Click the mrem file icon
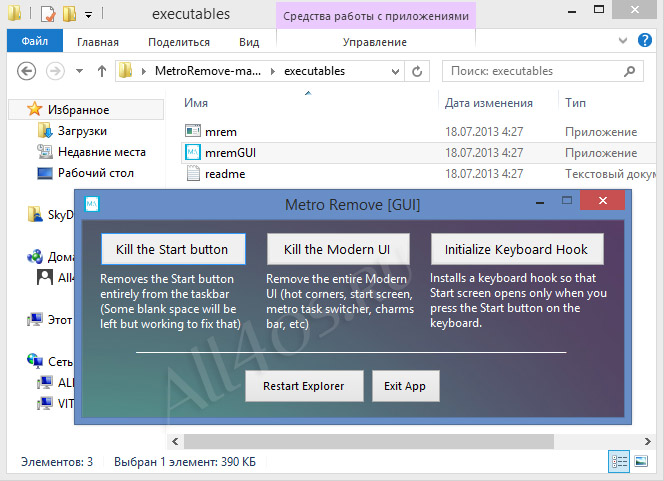Viewport: 664px width, 481px height. [x=193, y=131]
